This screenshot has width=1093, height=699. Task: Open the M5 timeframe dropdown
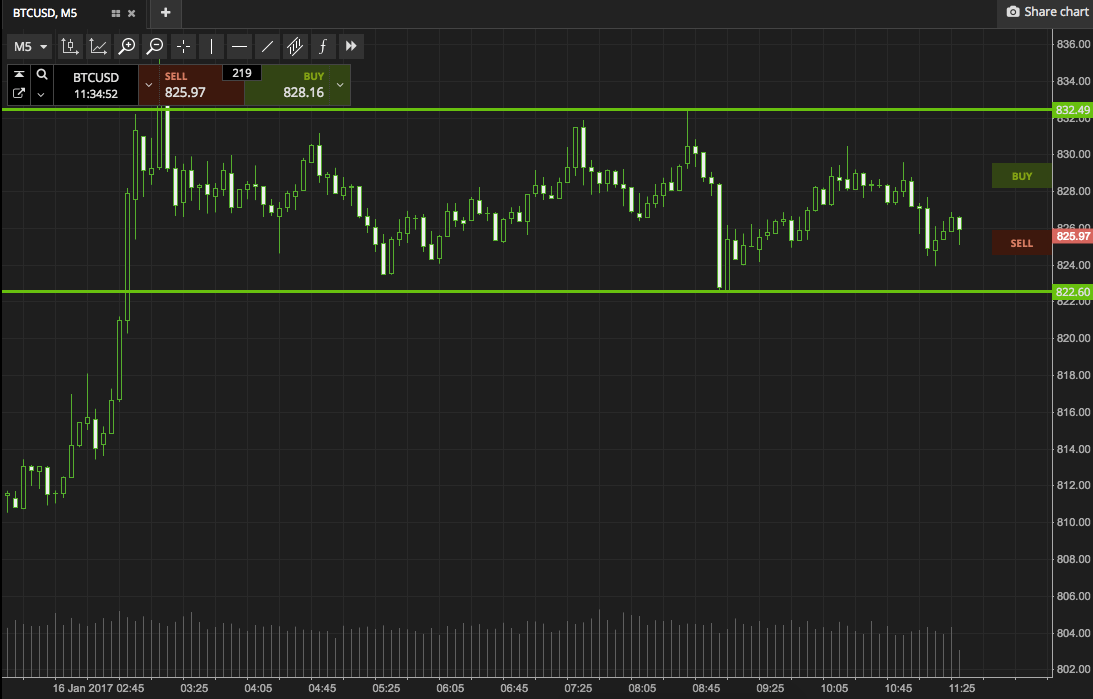point(31,46)
